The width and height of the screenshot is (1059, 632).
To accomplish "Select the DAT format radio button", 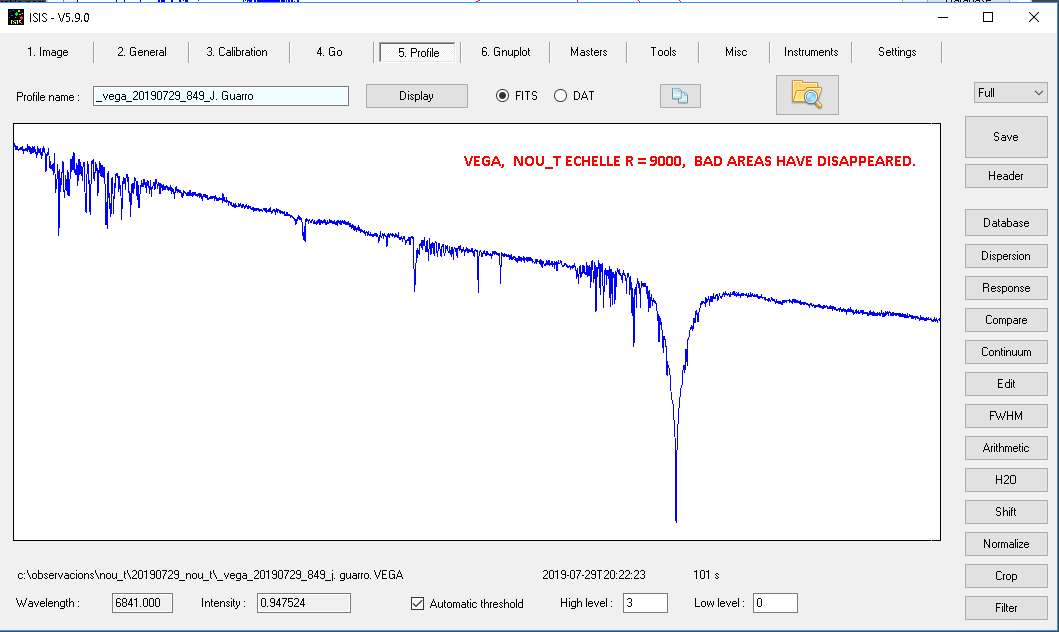I will coord(560,96).
